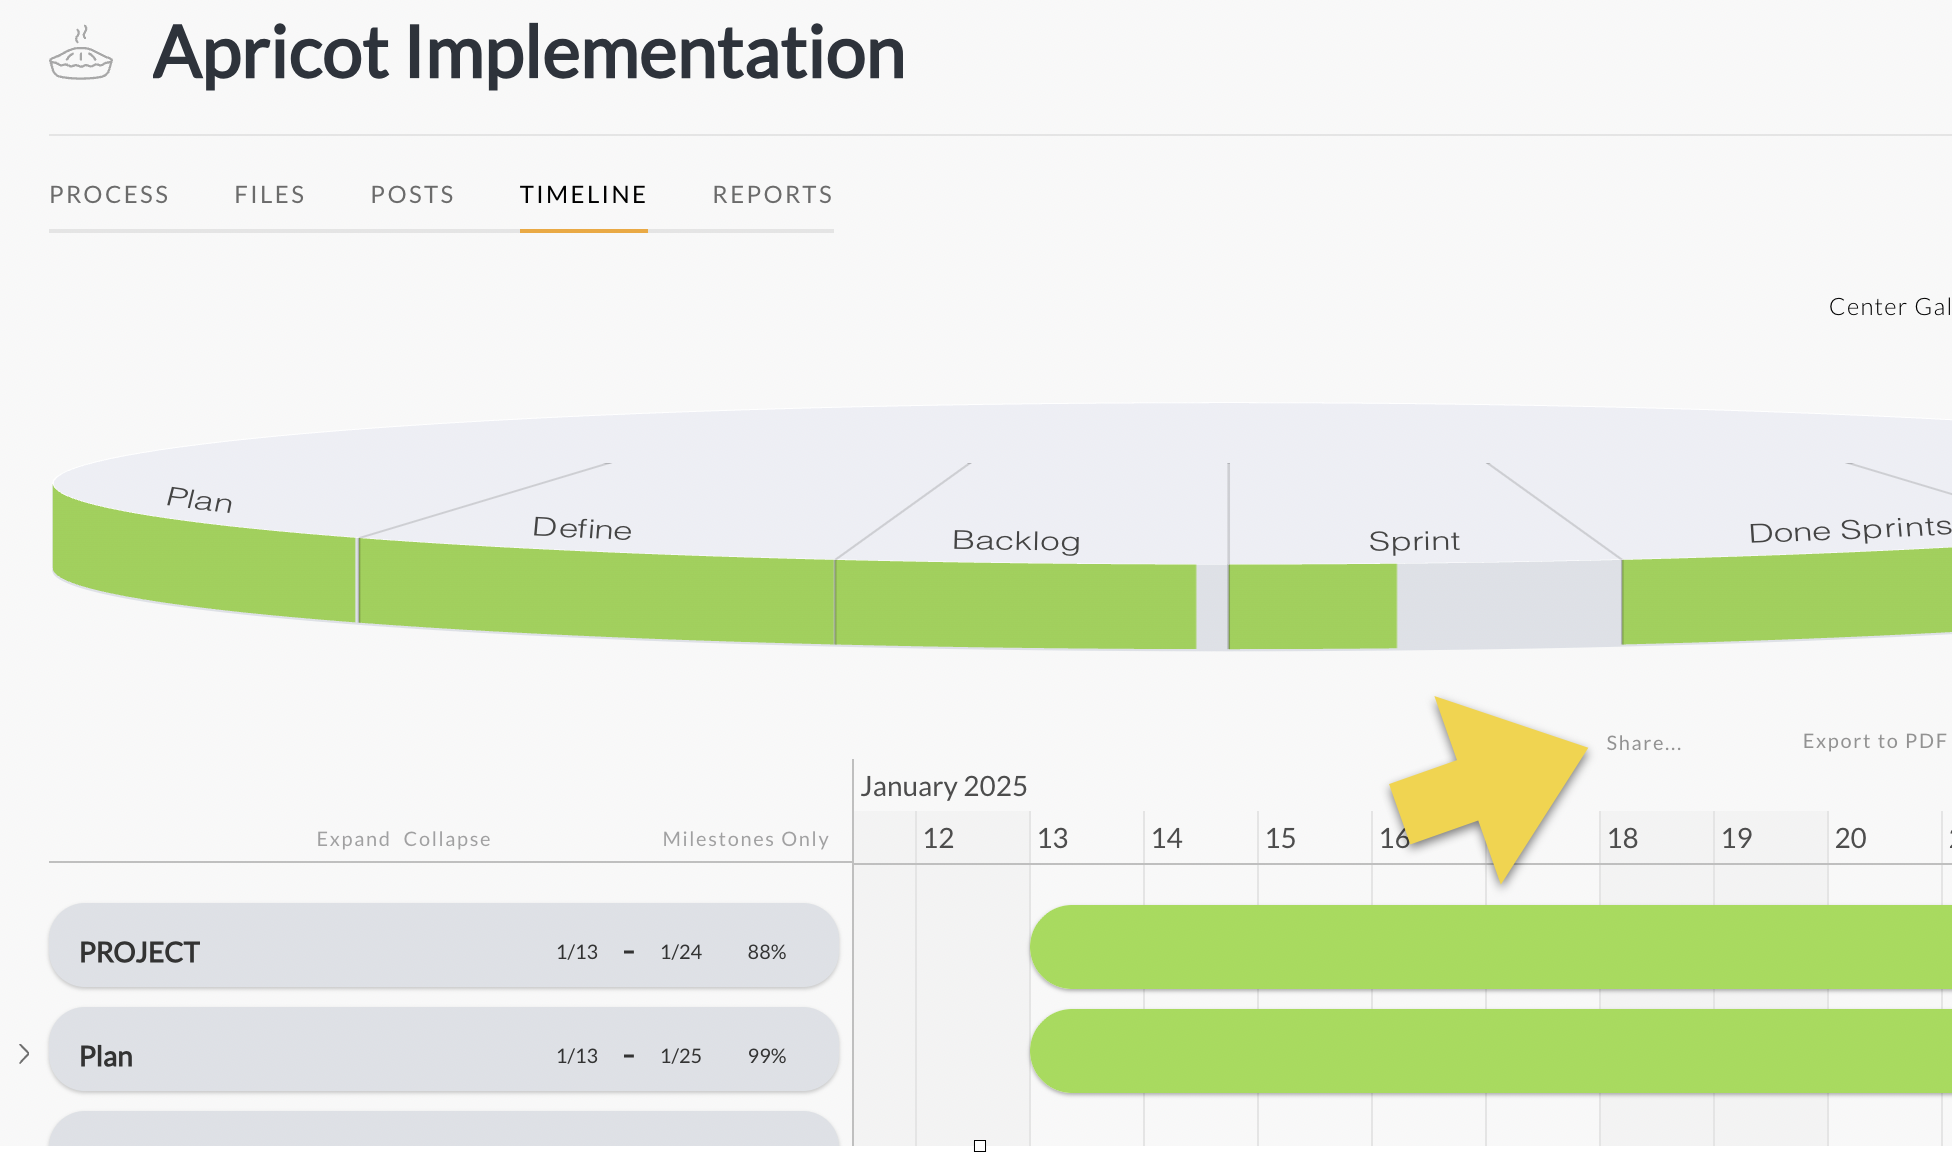Toggle Milestones Only view
The width and height of the screenshot is (1952, 1152).
pyautogui.click(x=745, y=839)
